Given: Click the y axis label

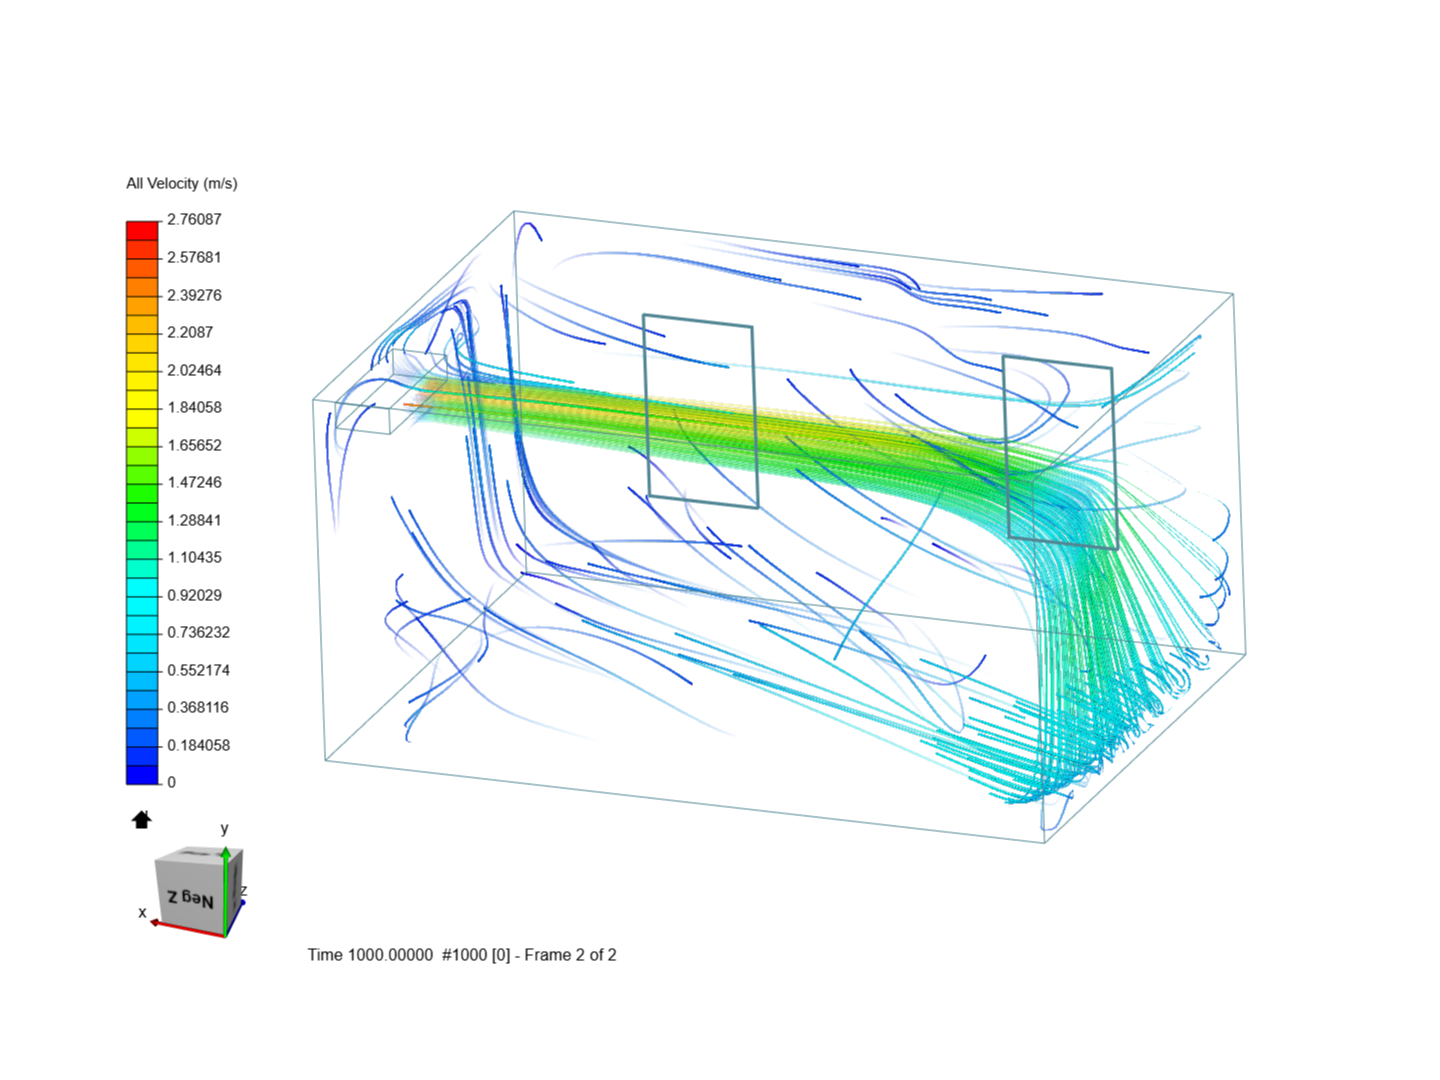Looking at the screenshot, I should pyautogui.click(x=224, y=828).
